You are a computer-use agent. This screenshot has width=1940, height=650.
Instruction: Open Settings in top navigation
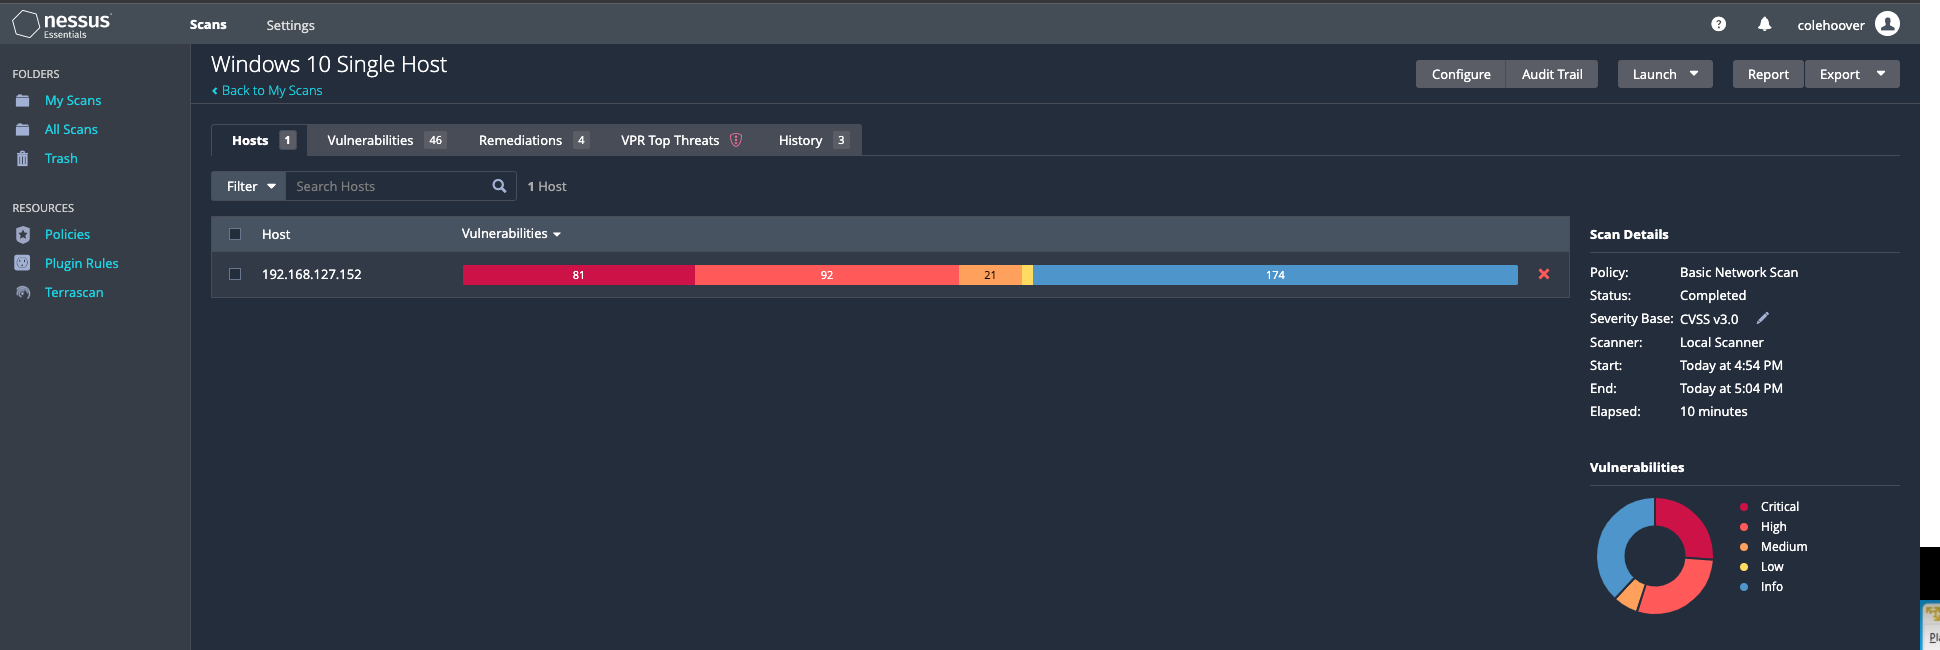point(290,25)
